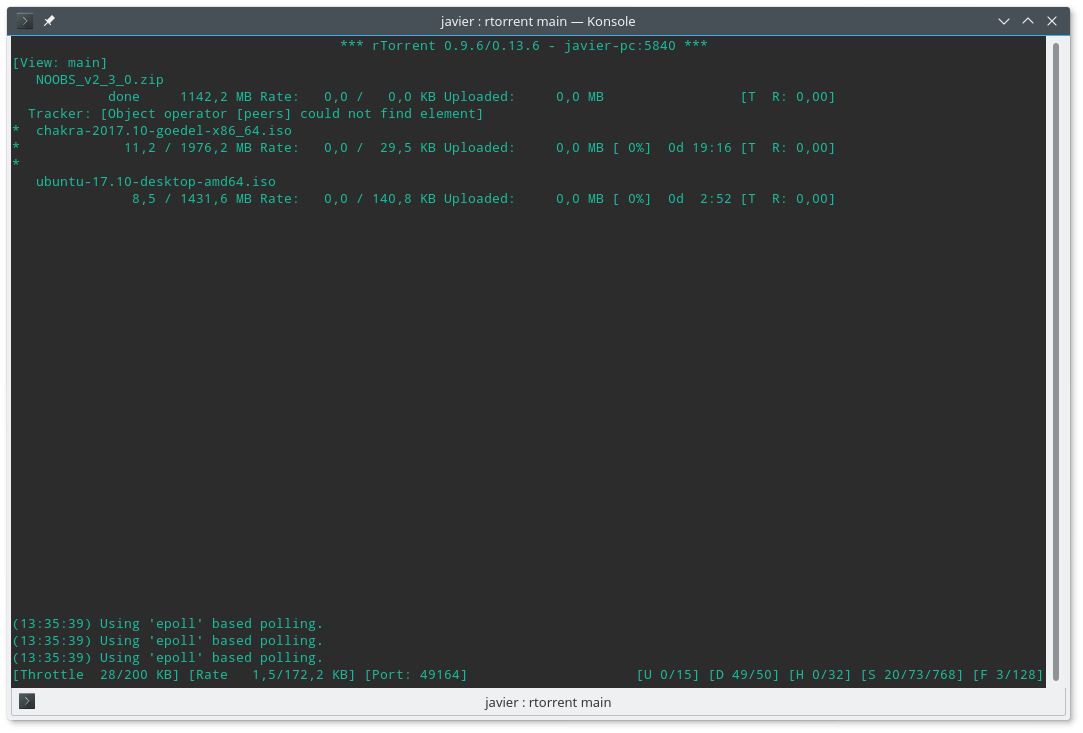The width and height of the screenshot is (1083, 733).
Task: Click the last 'epoll' based polling log line
Action: point(168,658)
